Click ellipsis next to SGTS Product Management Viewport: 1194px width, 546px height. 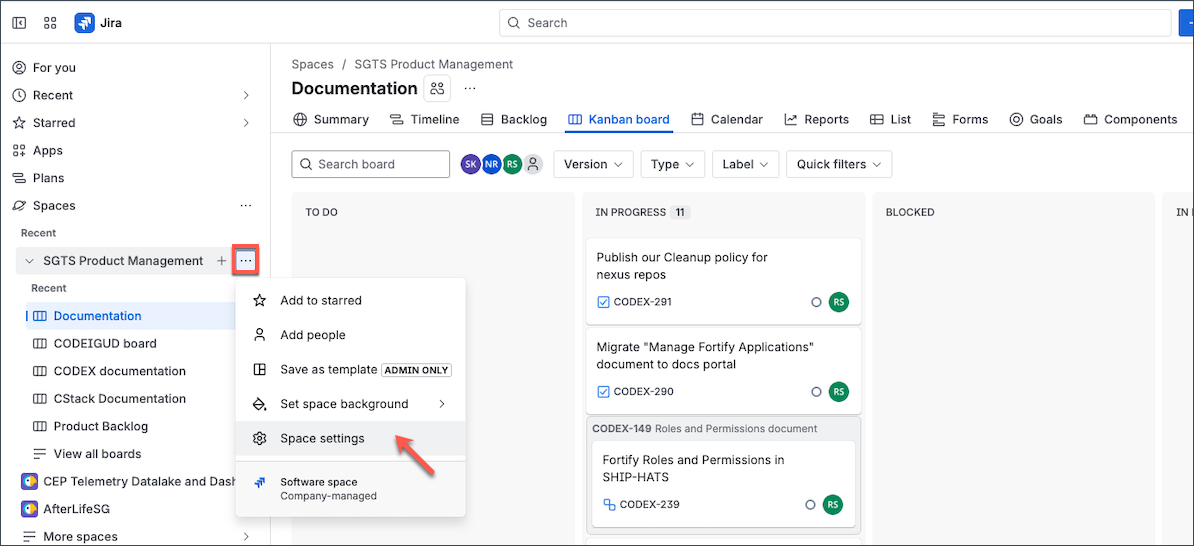coord(245,261)
